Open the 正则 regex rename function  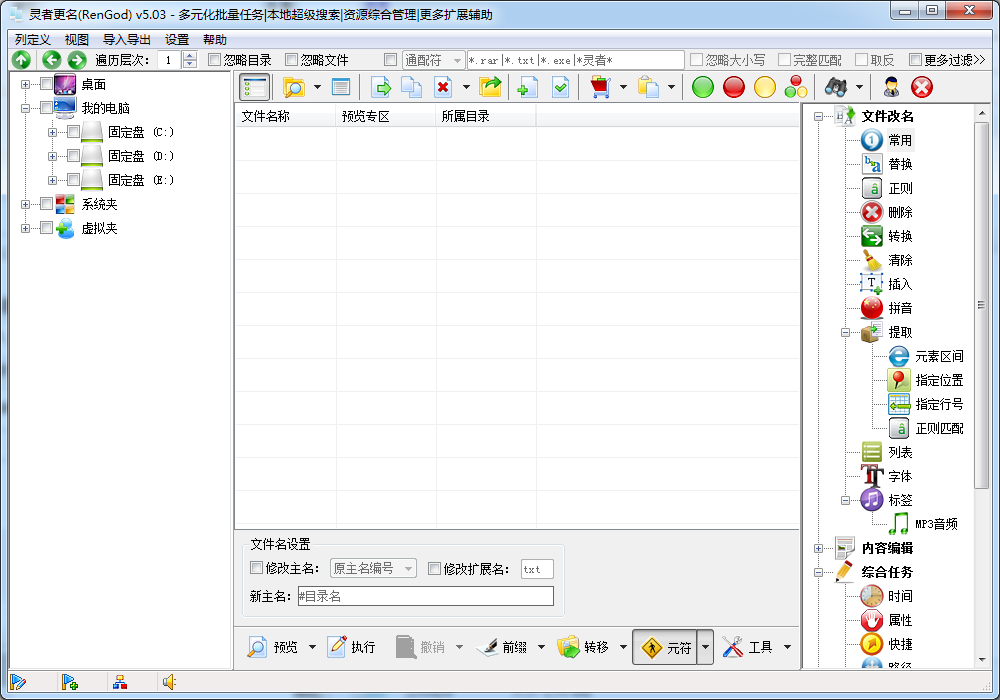coord(898,187)
